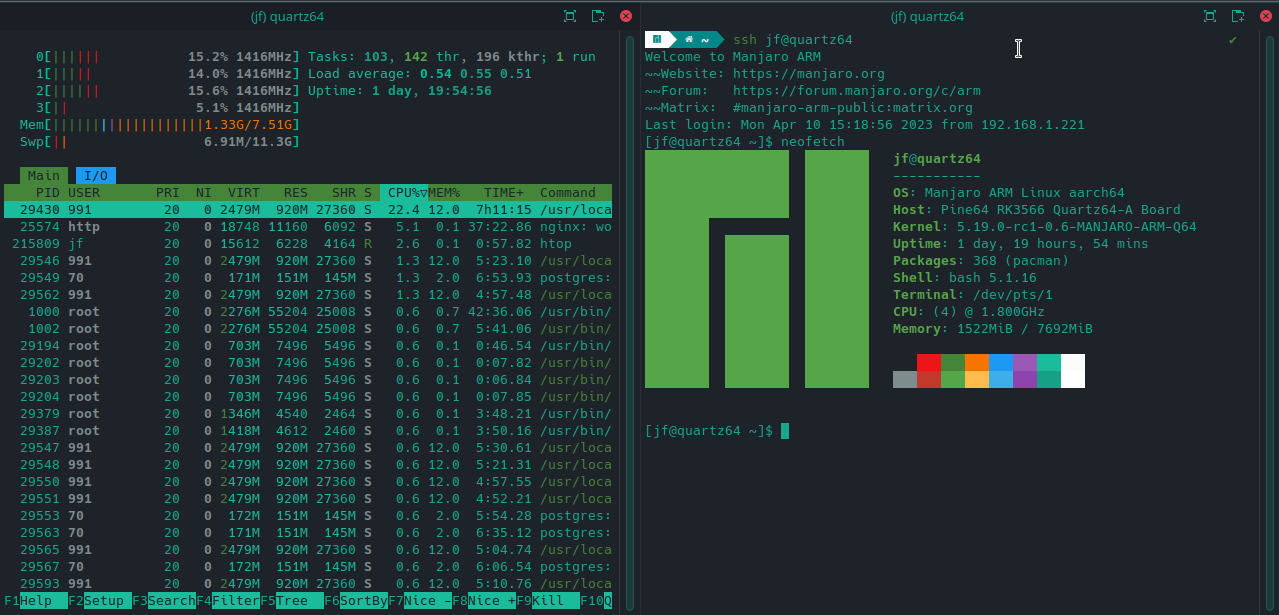Viewport: 1279px width, 615px height.
Task: Open new tab icon in left pane
Action: (598, 16)
